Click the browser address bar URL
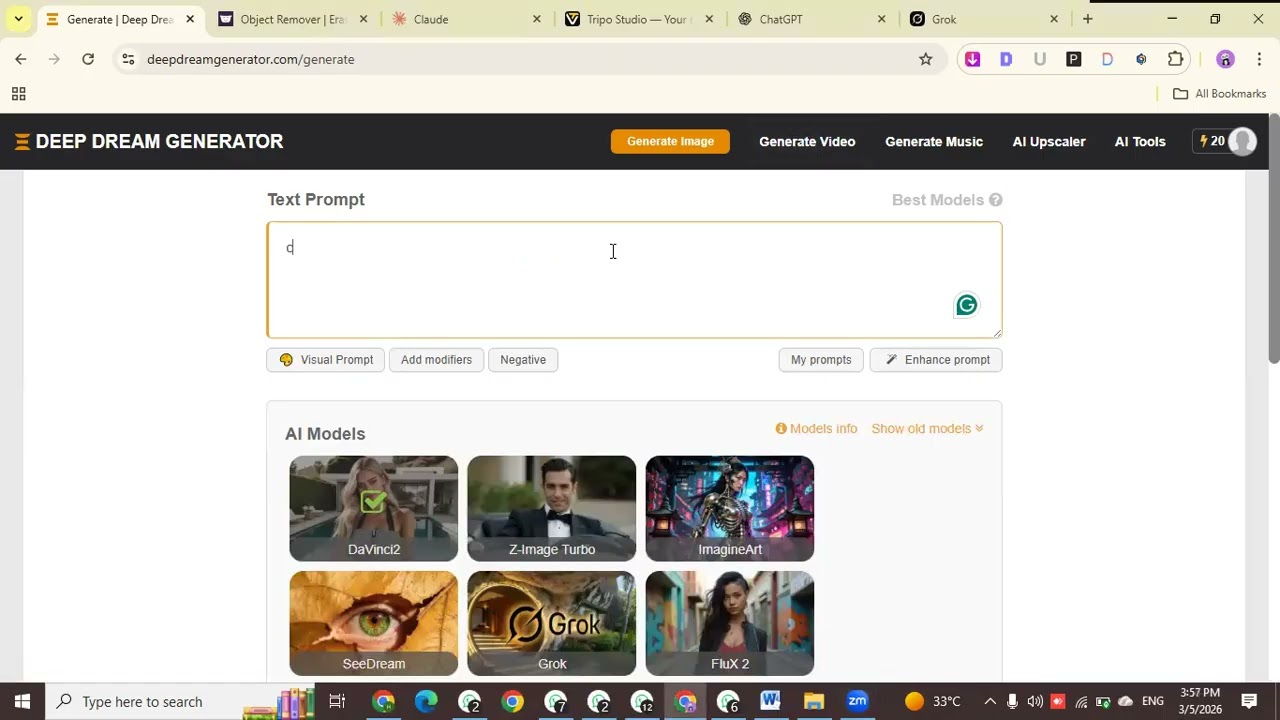 (x=251, y=59)
